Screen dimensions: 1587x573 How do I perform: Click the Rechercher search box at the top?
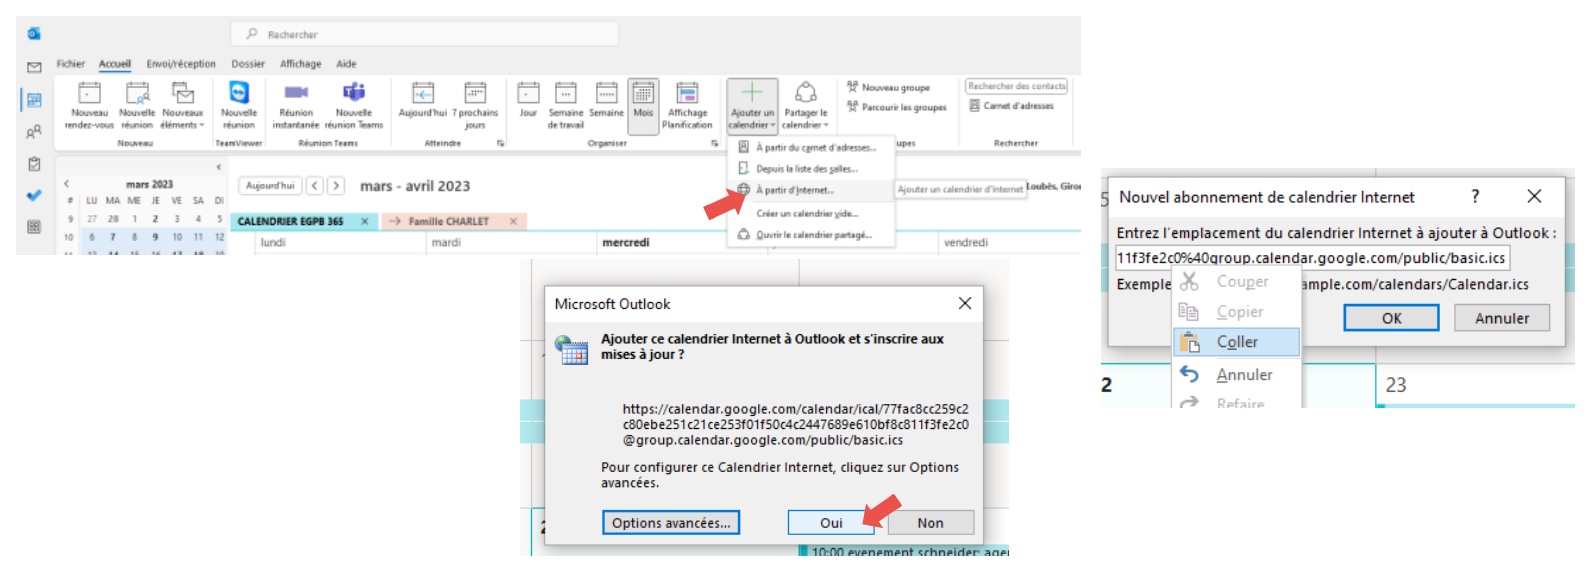(425, 34)
